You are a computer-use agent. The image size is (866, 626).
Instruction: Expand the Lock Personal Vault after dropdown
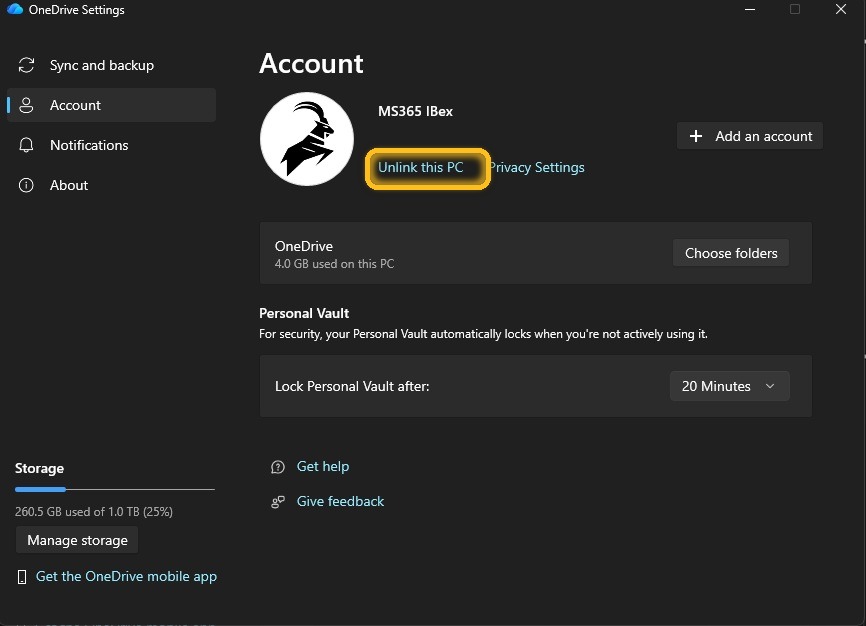pyautogui.click(x=730, y=386)
